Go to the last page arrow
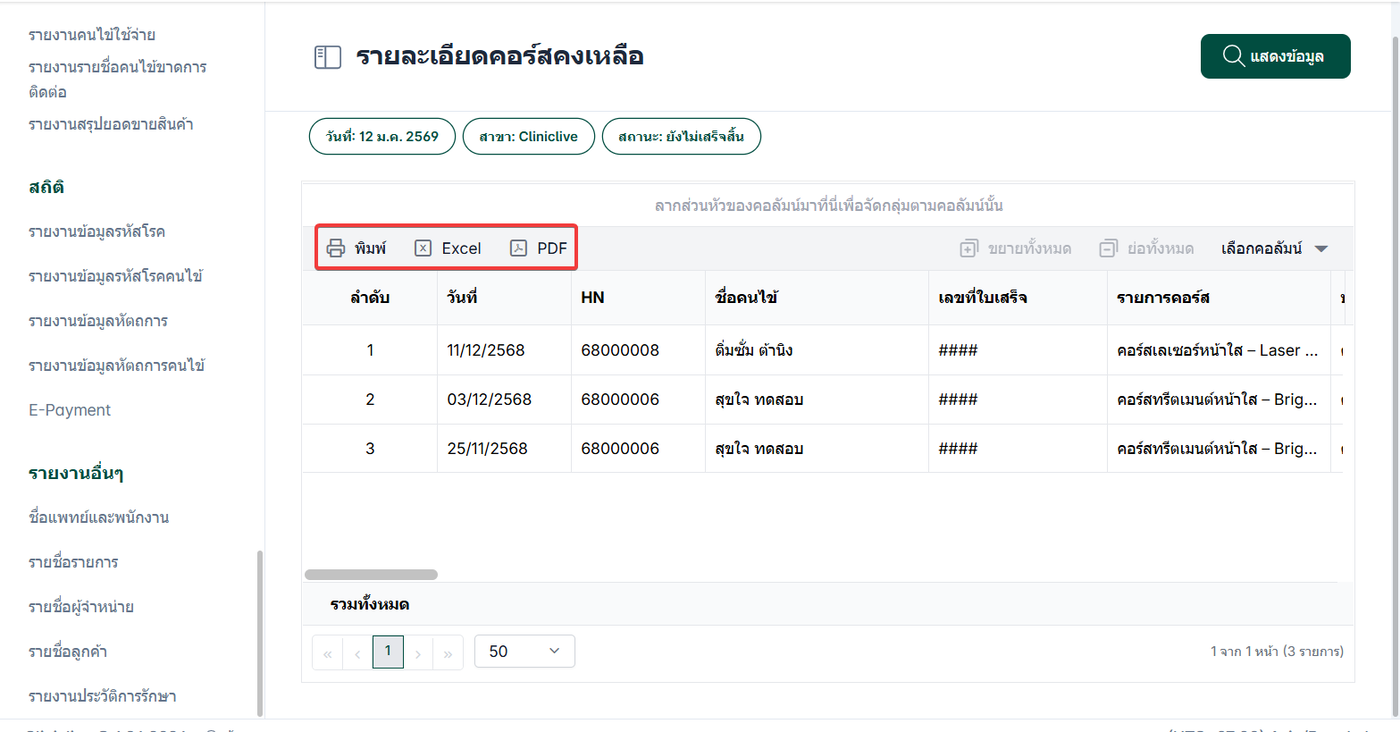Image resolution: width=1400 pixels, height=732 pixels. (x=448, y=654)
